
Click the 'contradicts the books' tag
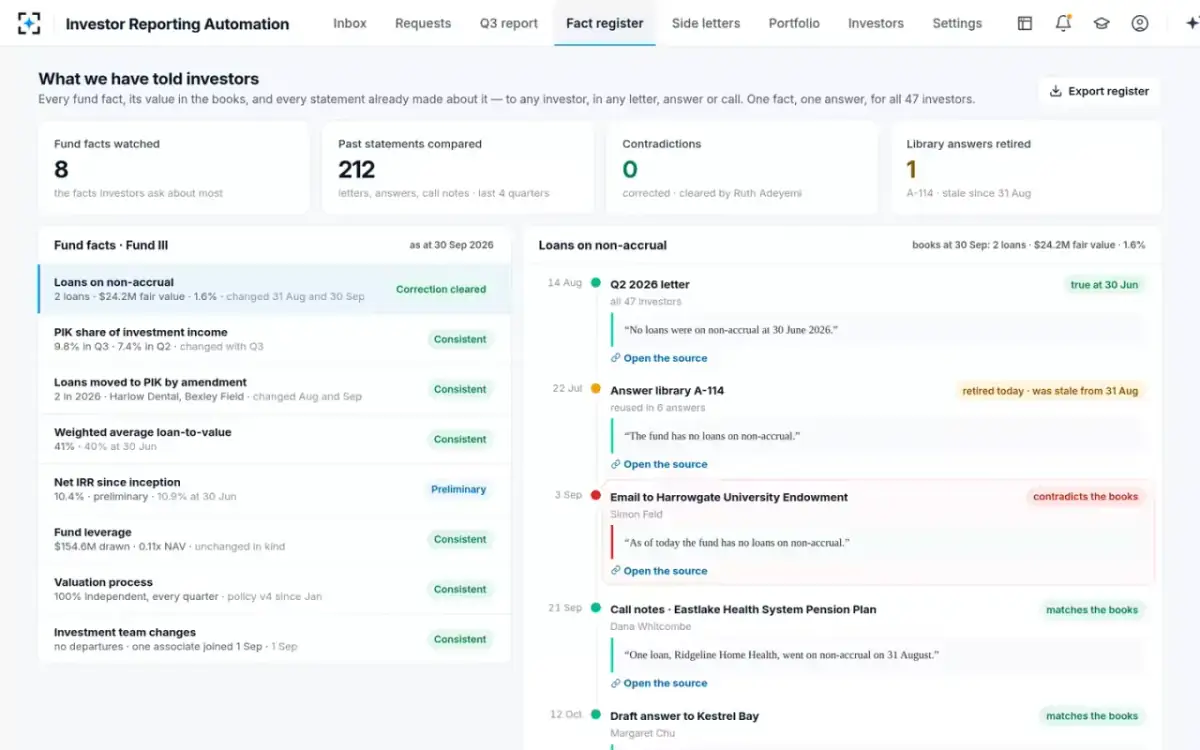click(1085, 496)
